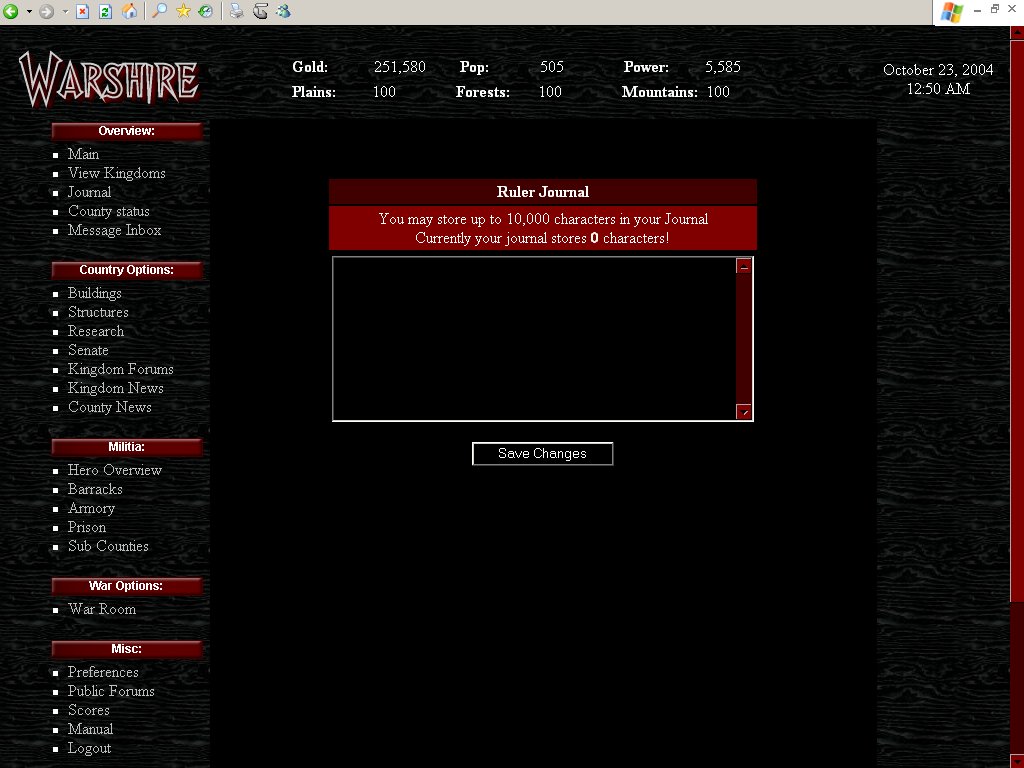Viewport: 1024px width, 768px height.
Task: Open the War Room link
Action: [101, 609]
